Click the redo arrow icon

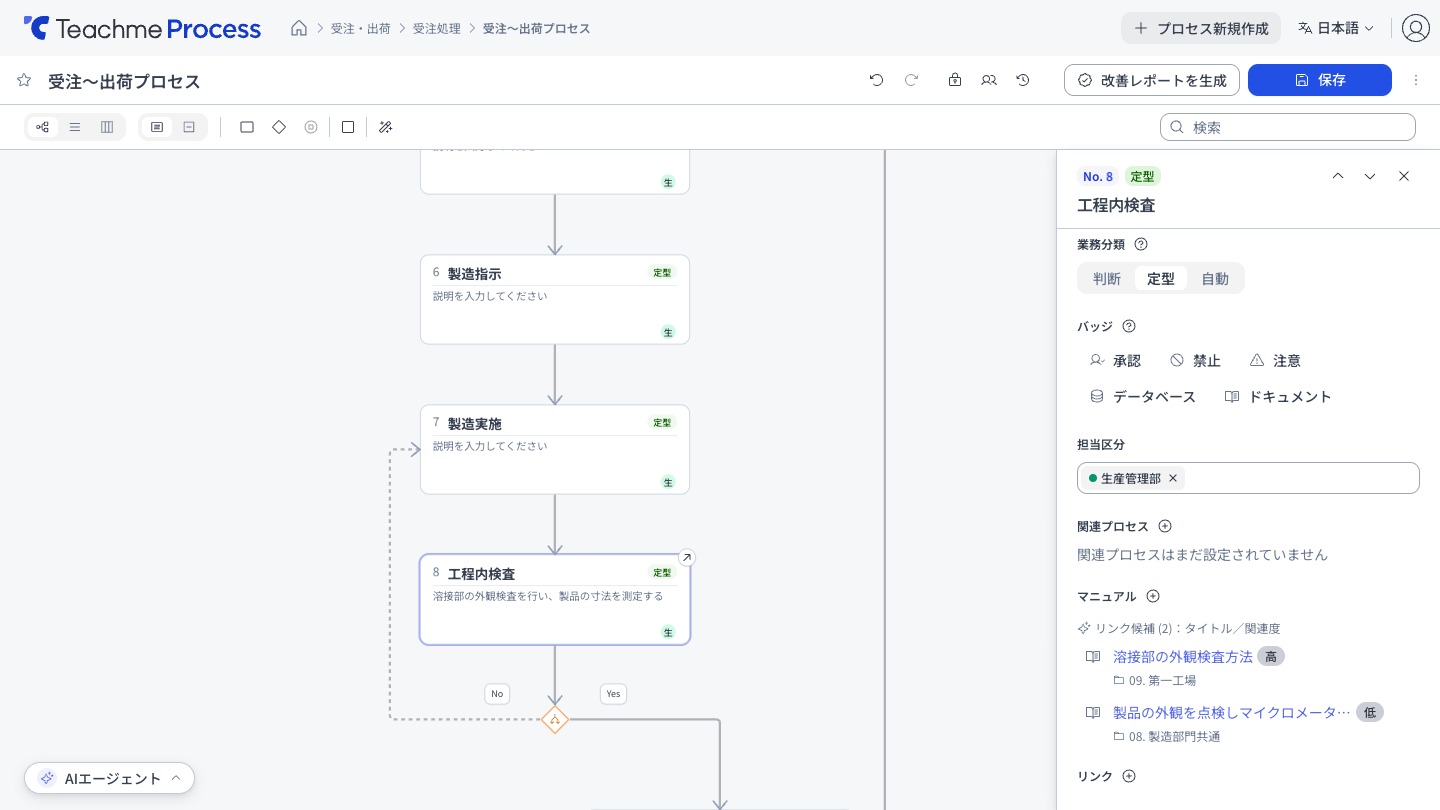pyautogui.click(x=911, y=80)
